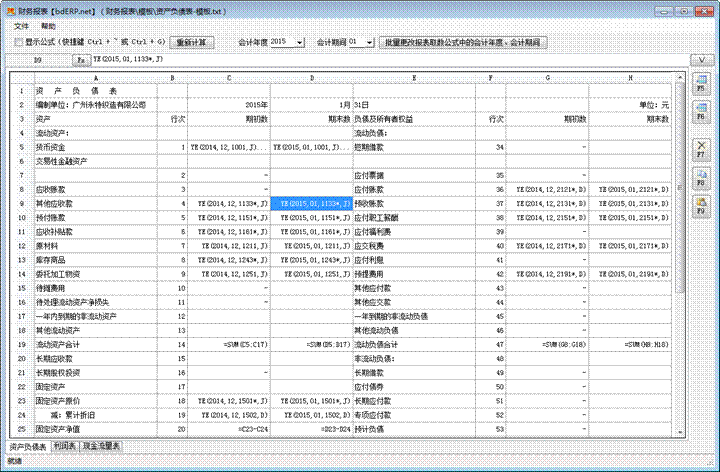Click the cell reference box showing D9
The width and height of the screenshot is (720, 472).
point(39,60)
